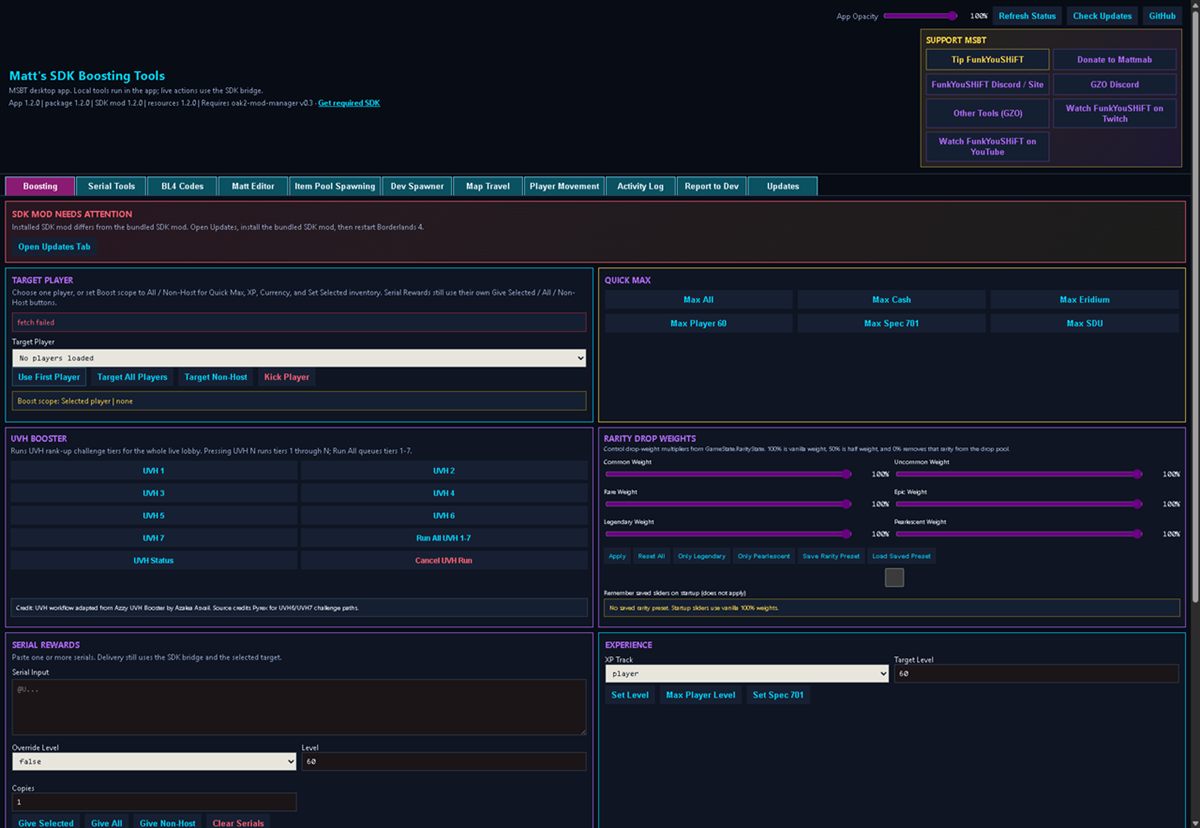Click Target All Players button
1200x828 pixels.
click(132, 377)
